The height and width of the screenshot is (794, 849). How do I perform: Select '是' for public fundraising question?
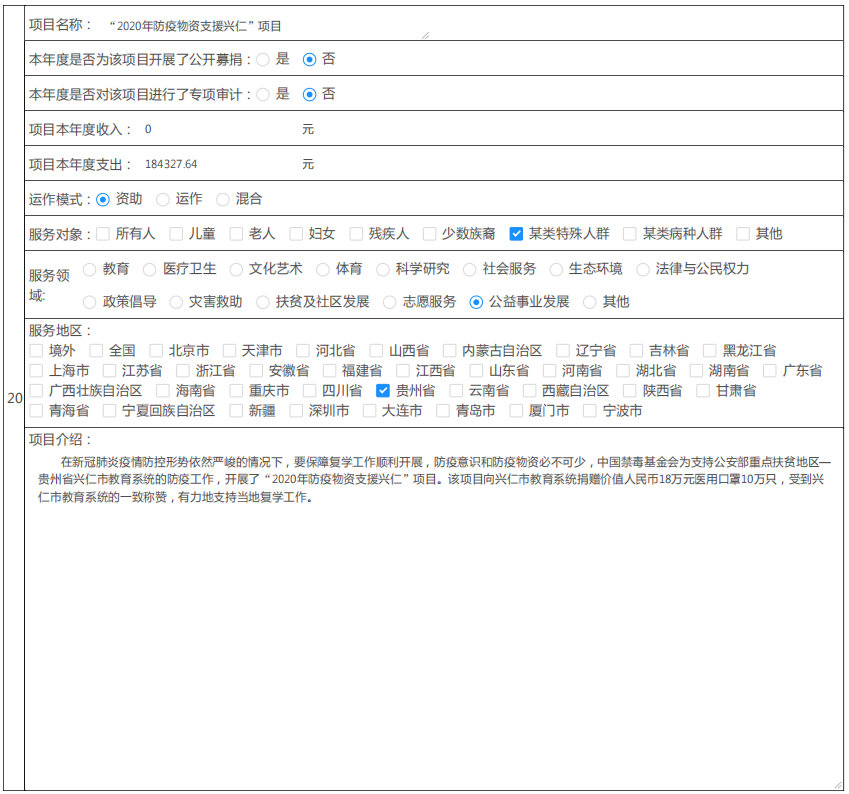[x=263, y=60]
